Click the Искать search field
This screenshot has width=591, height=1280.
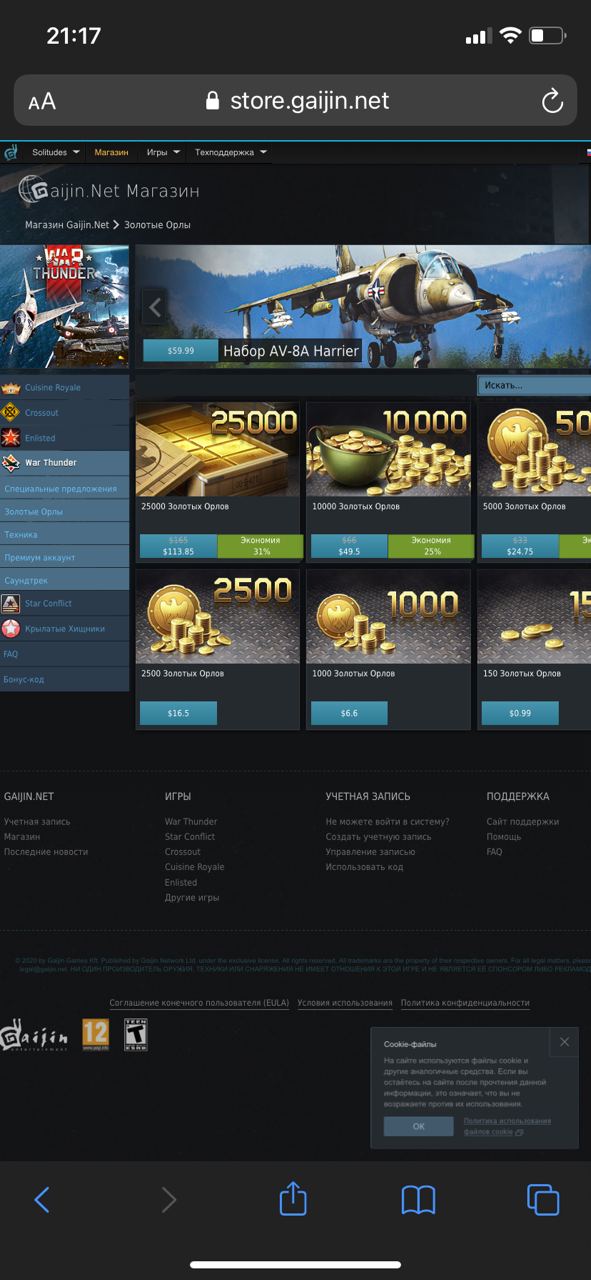pos(534,385)
